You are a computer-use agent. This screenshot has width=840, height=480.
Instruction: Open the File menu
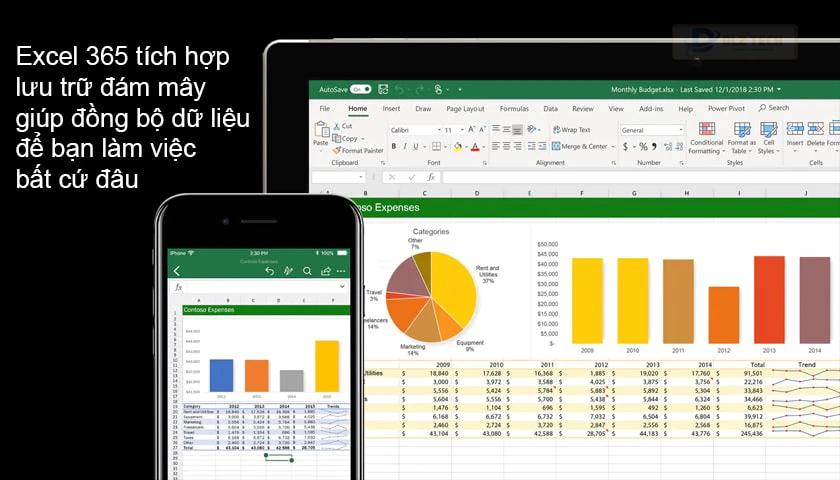(325, 108)
